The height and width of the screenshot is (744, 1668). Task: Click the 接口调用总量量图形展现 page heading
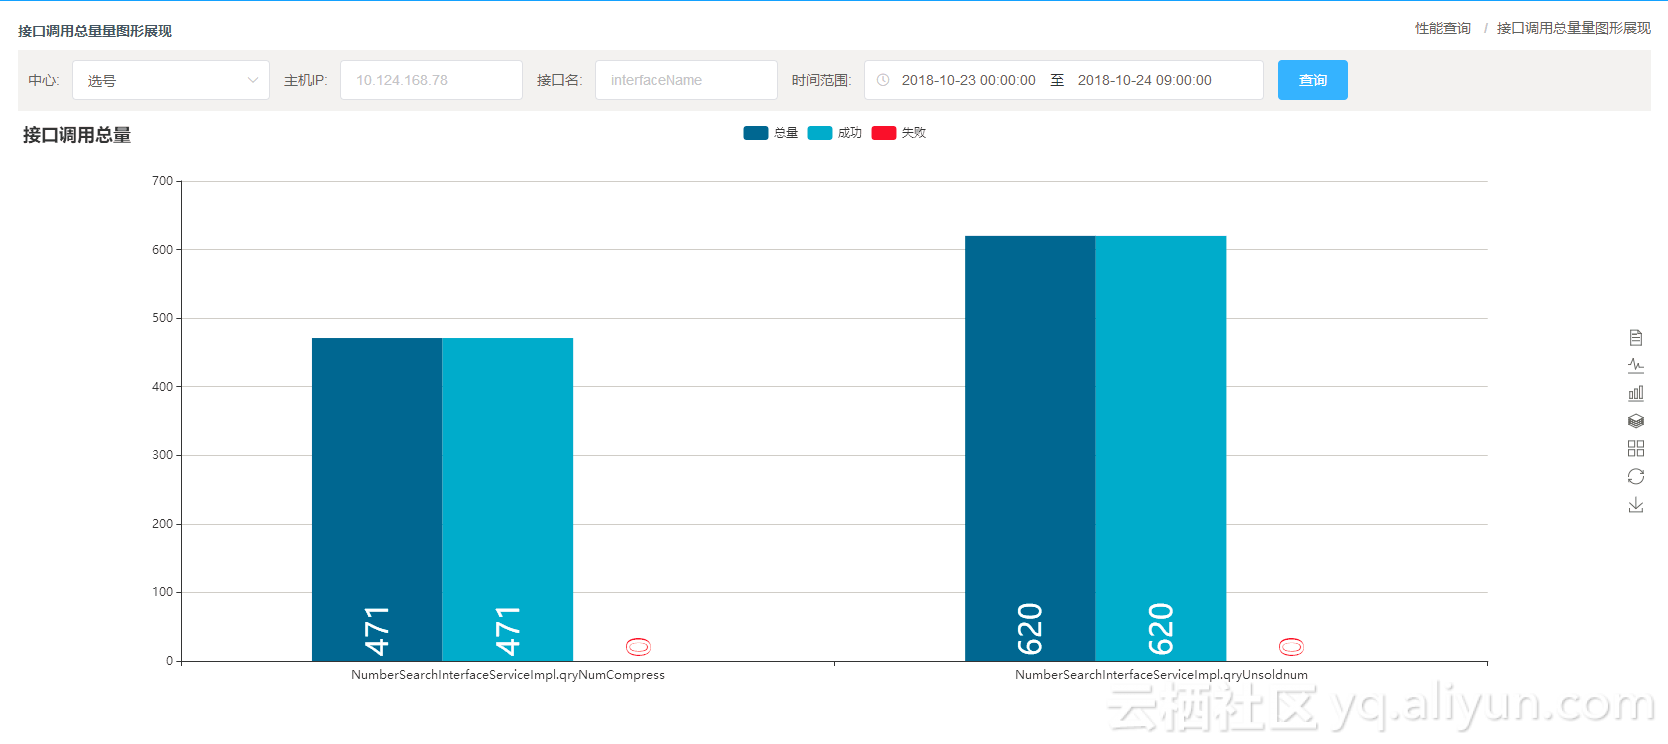click(95, 31)
